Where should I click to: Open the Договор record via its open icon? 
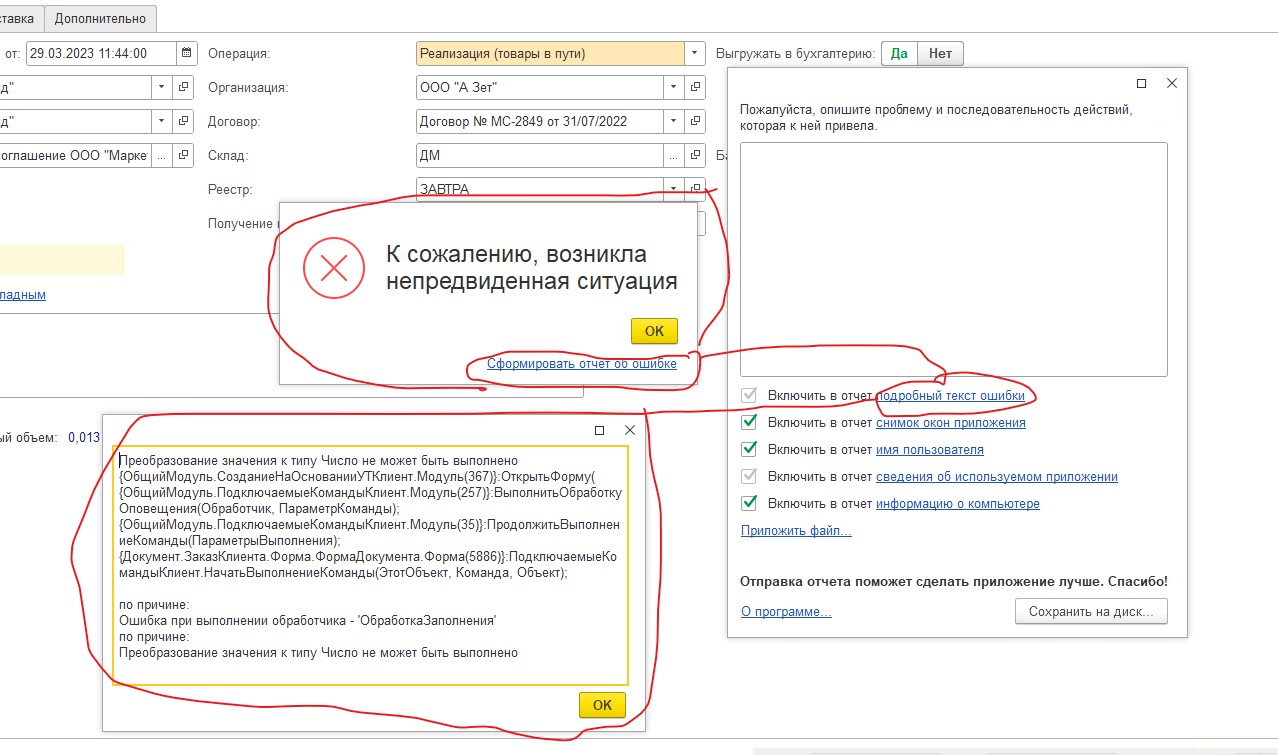click(x=697, y=121)
